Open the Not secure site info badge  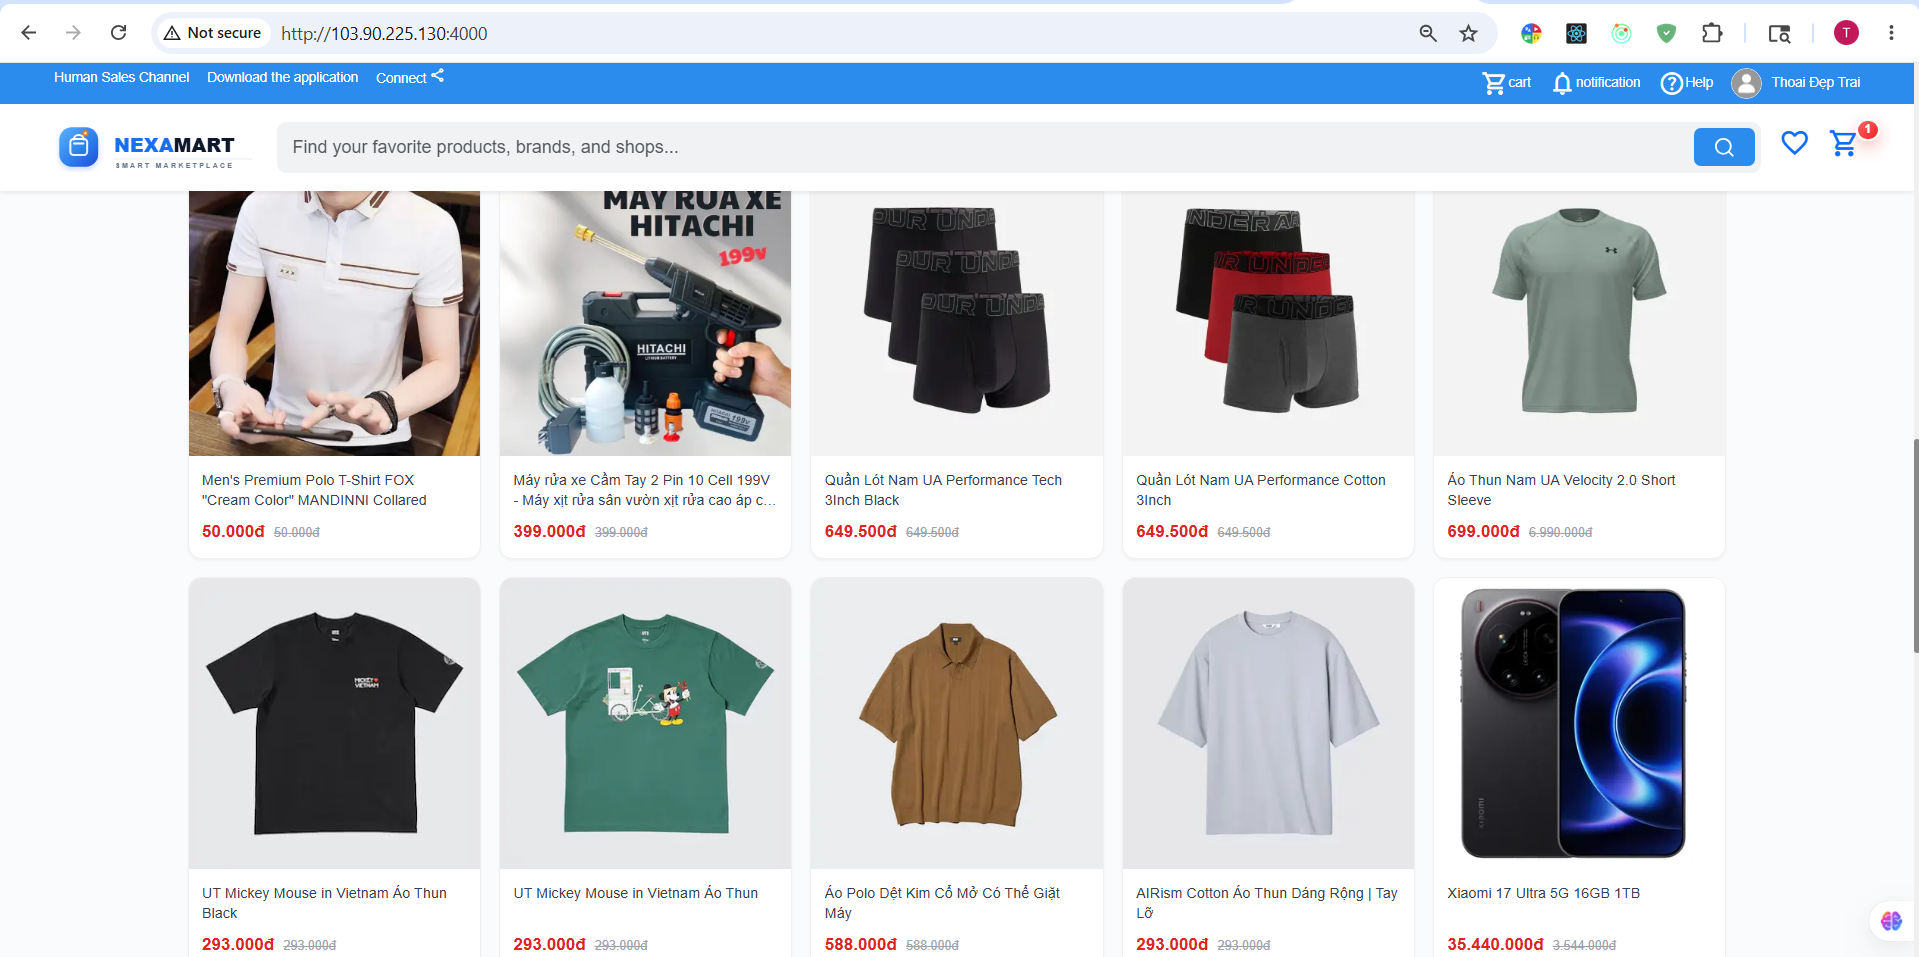pyautogui.click(x=212, y=33)
